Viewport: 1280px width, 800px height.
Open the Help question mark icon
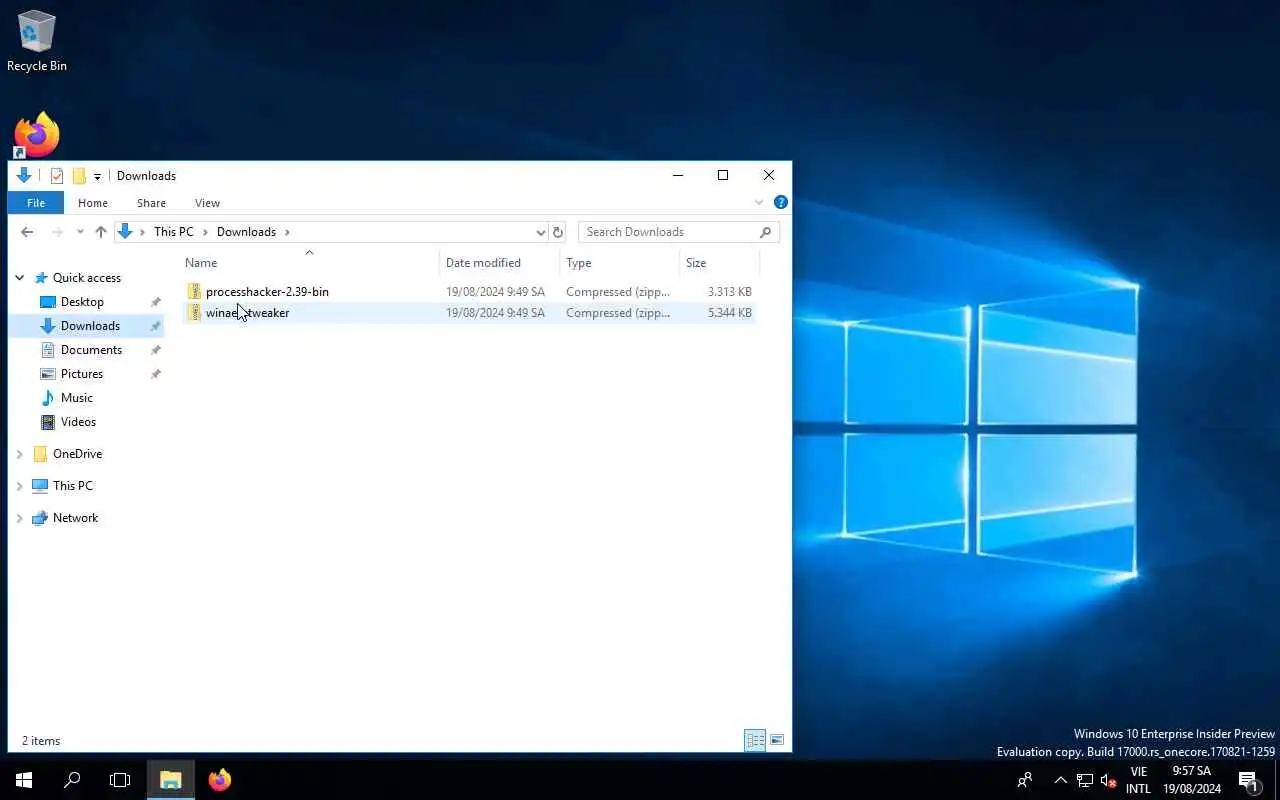pyautogui.click(x=781, y=202)
